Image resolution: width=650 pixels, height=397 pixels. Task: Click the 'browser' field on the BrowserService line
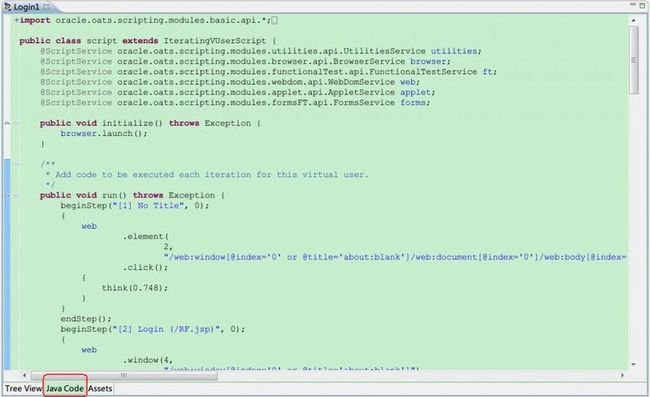click(x=428, y=61)
